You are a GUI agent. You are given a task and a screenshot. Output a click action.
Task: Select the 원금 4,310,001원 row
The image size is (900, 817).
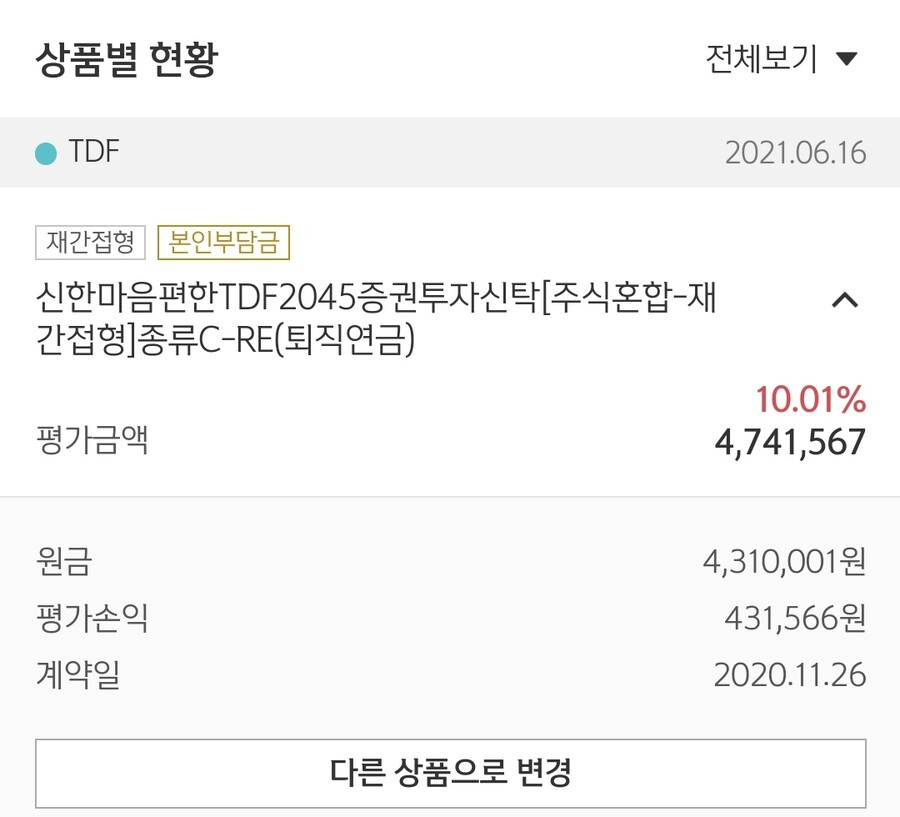451,562
